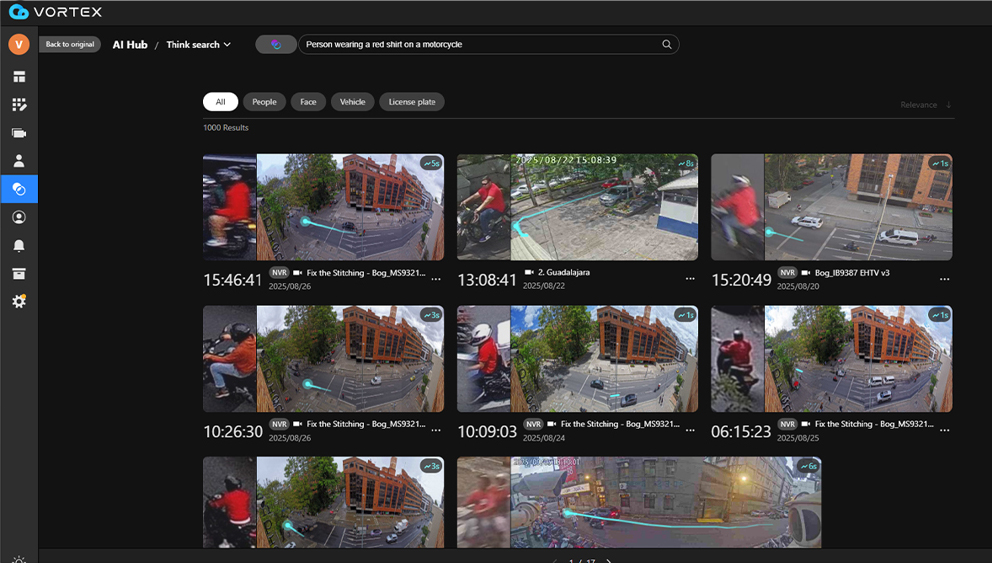Screen dimensions: 992x563
Task: Open the 15:46:41 result thumbnail
Action: click(323, 207)
